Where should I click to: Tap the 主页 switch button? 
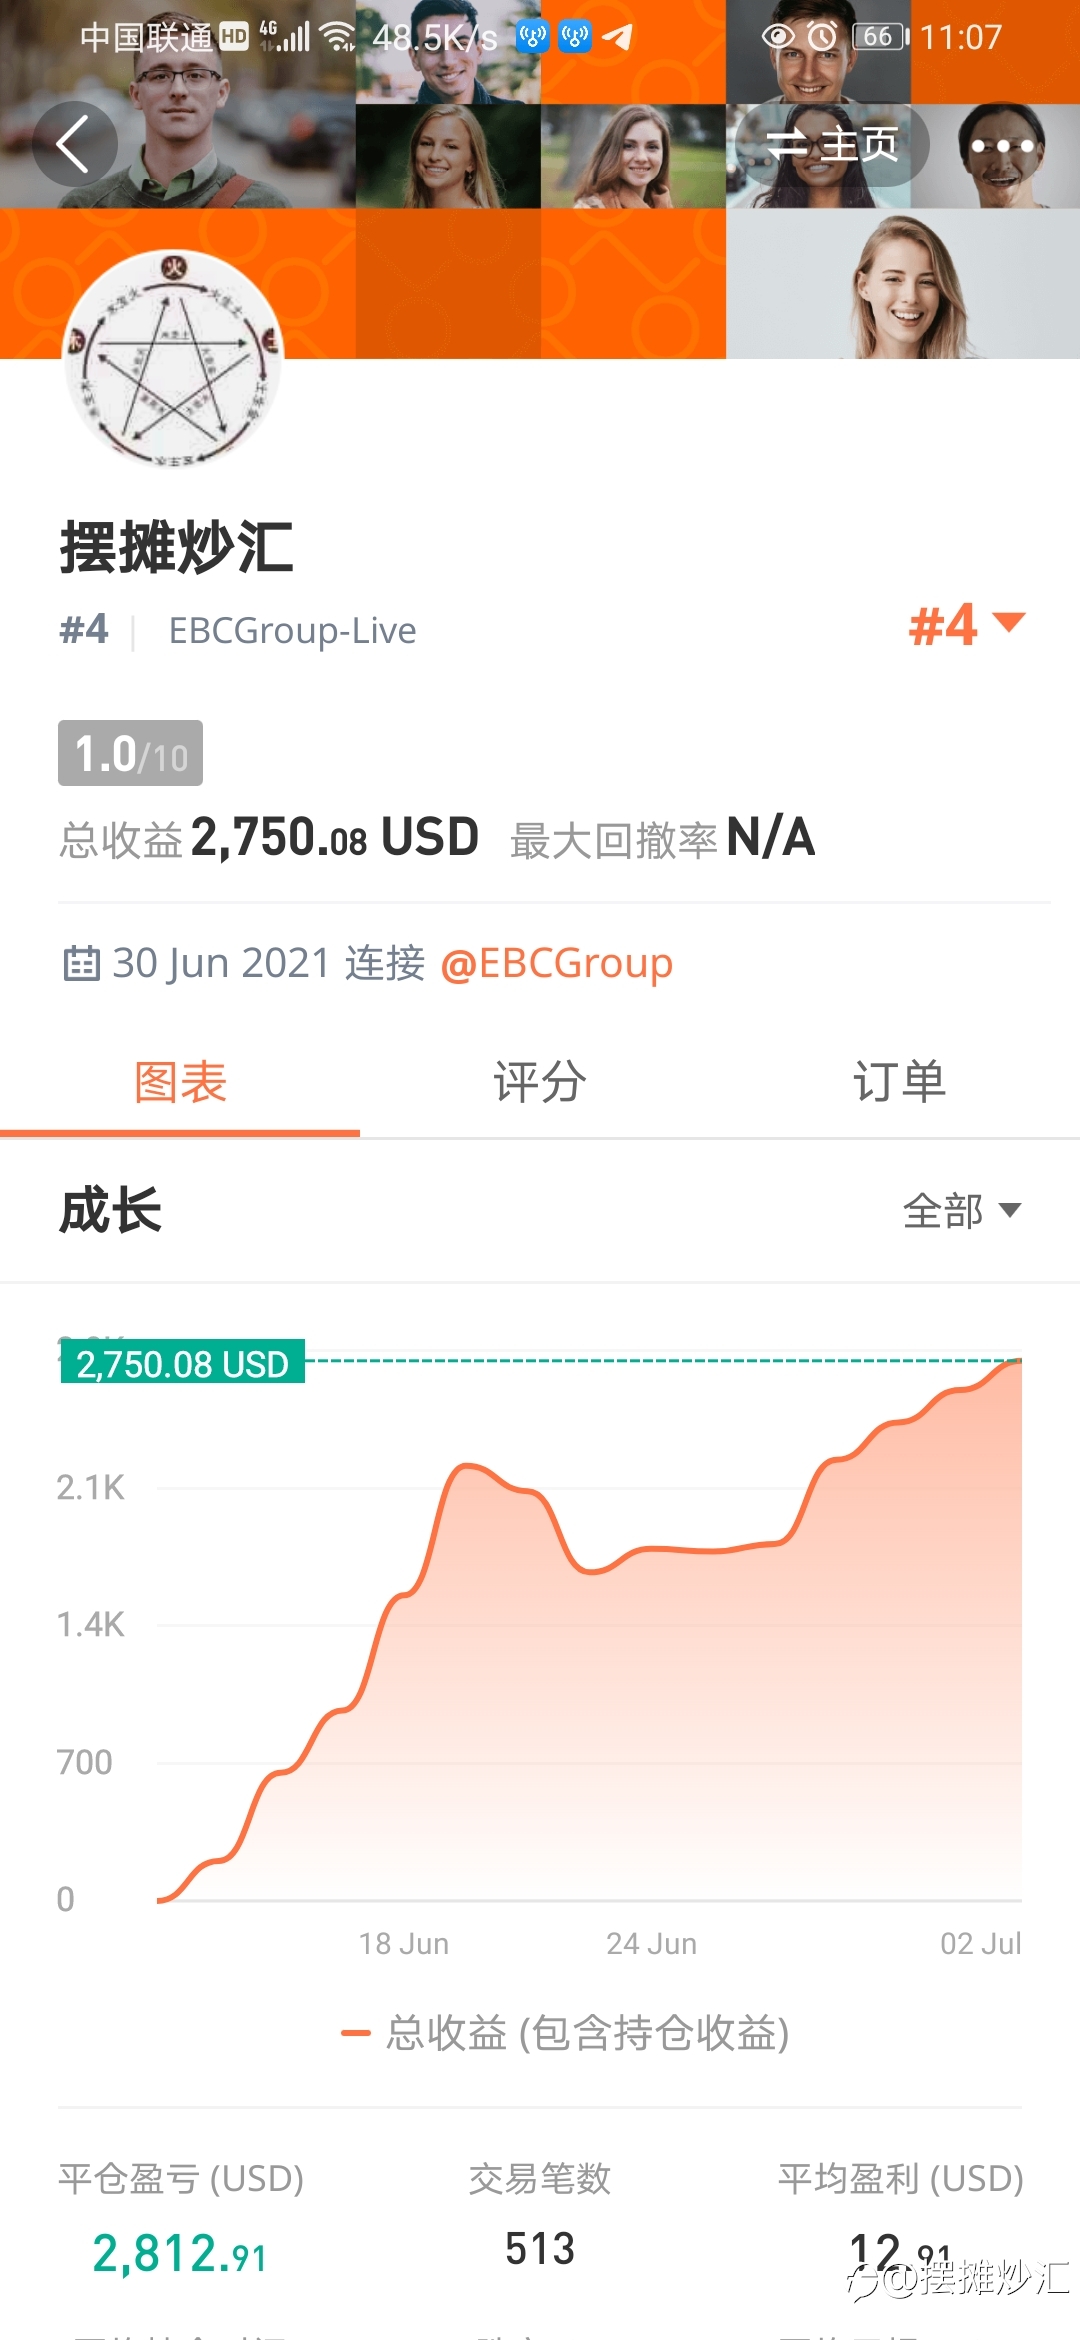pos(832,145)
